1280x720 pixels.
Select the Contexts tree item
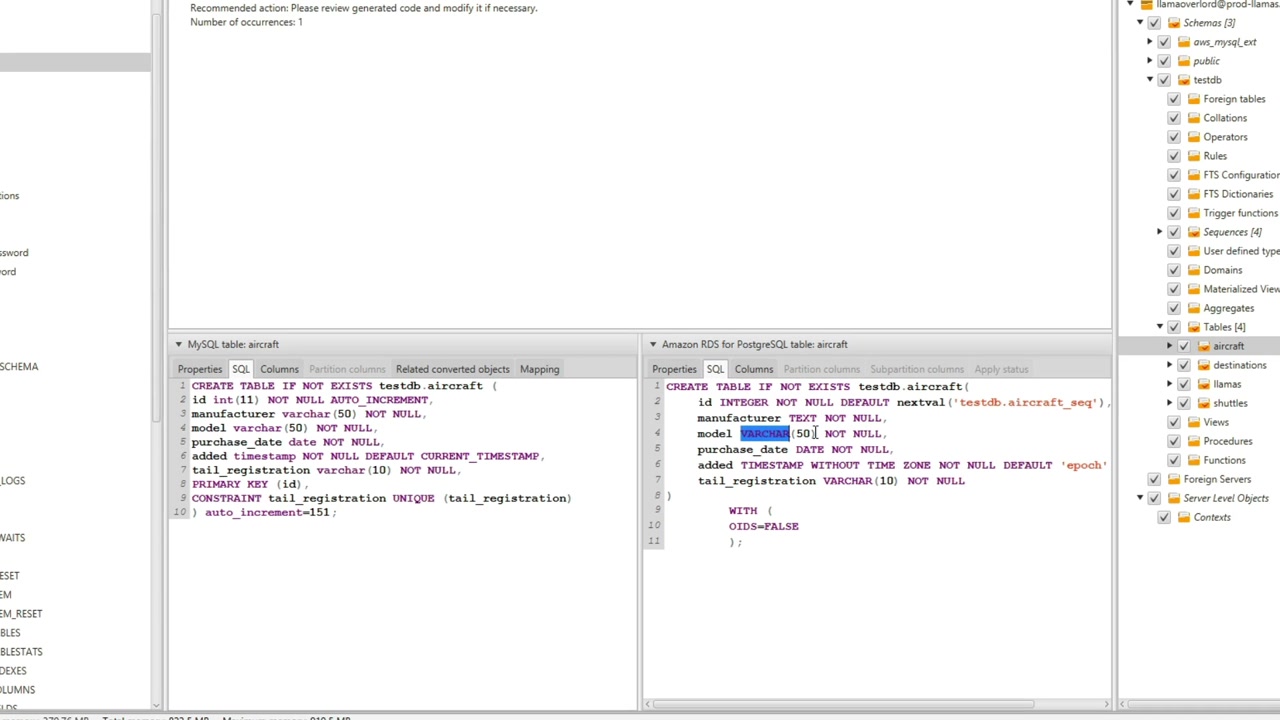(1212, 517)
